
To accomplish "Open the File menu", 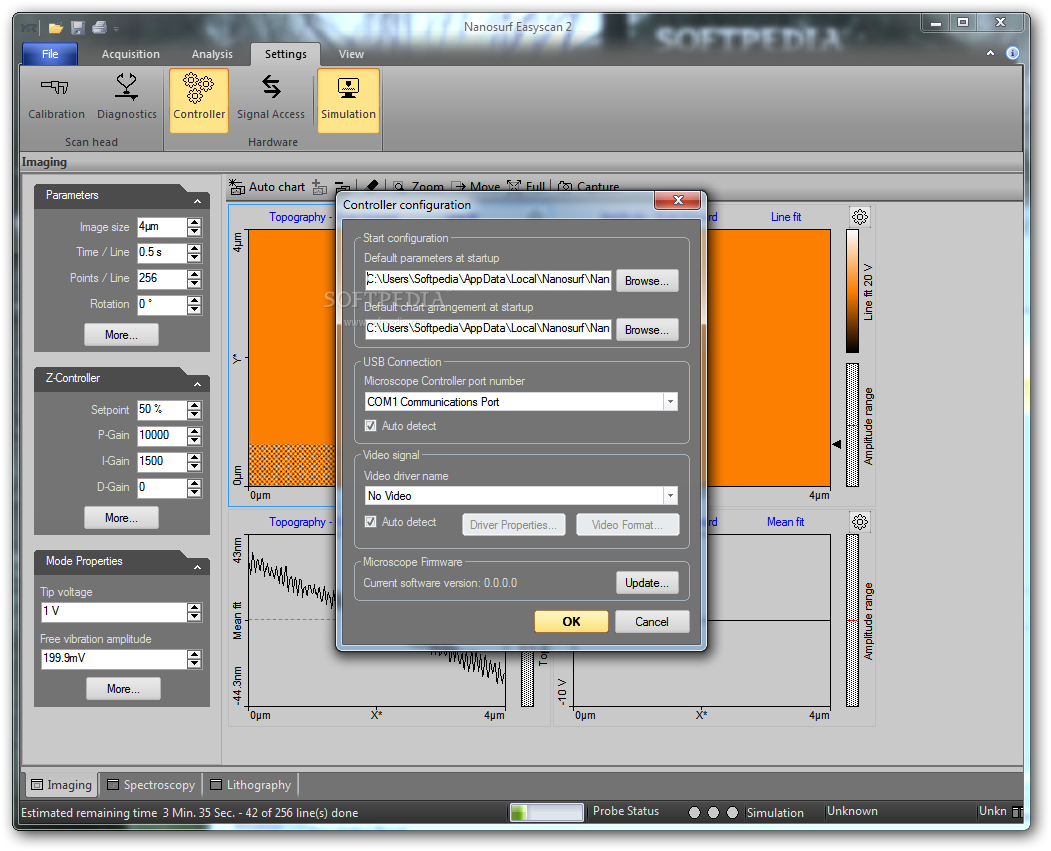I will pos(50,54).
